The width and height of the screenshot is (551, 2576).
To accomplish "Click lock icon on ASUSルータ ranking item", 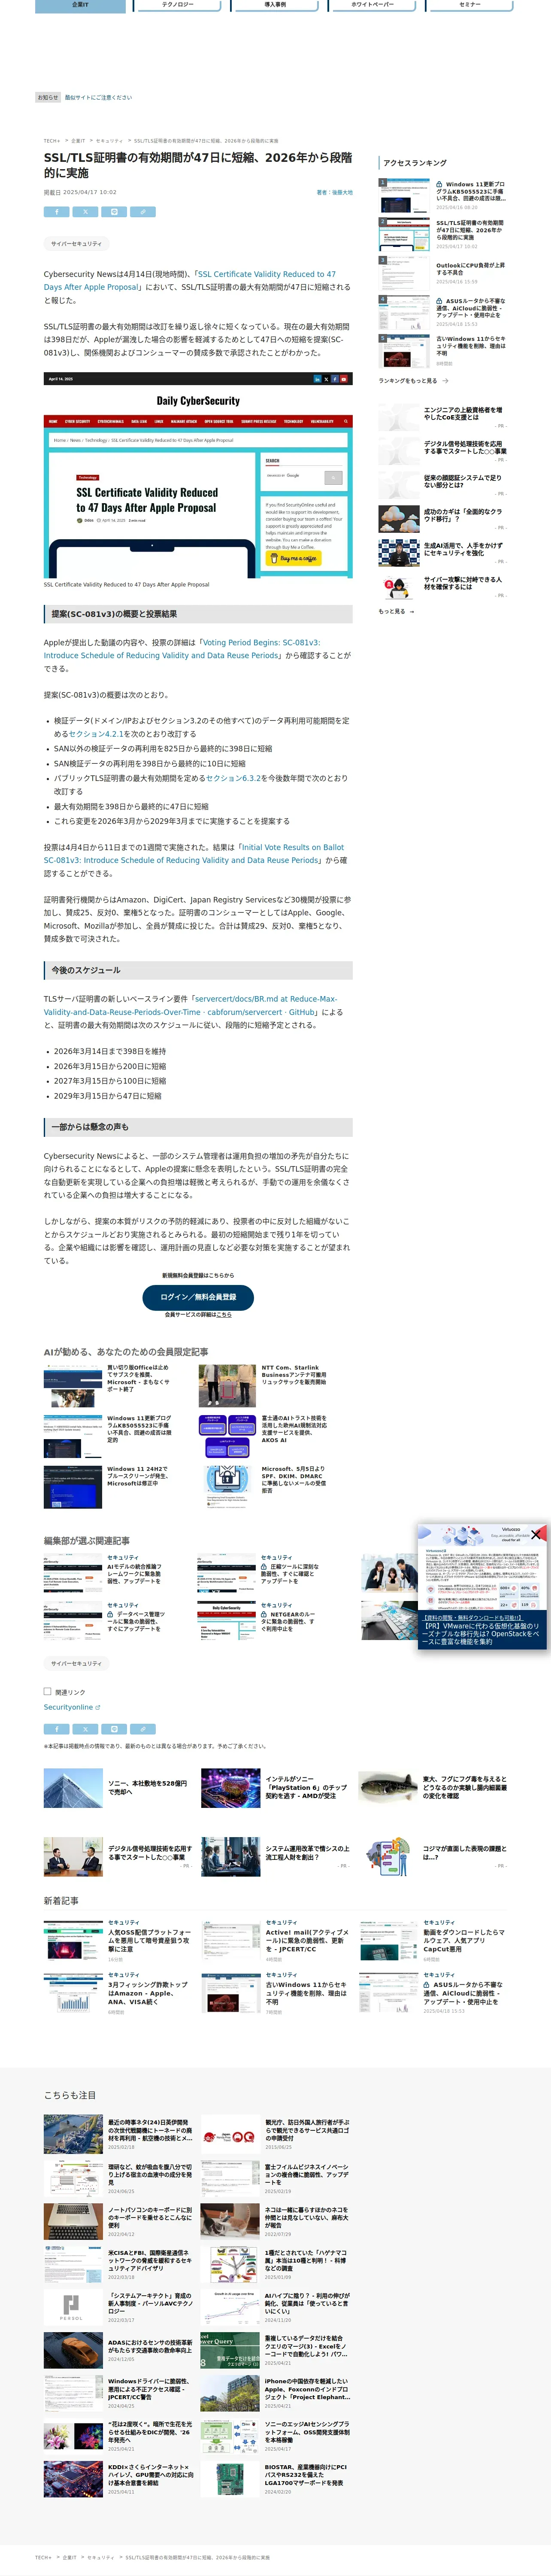I will 439,301.
